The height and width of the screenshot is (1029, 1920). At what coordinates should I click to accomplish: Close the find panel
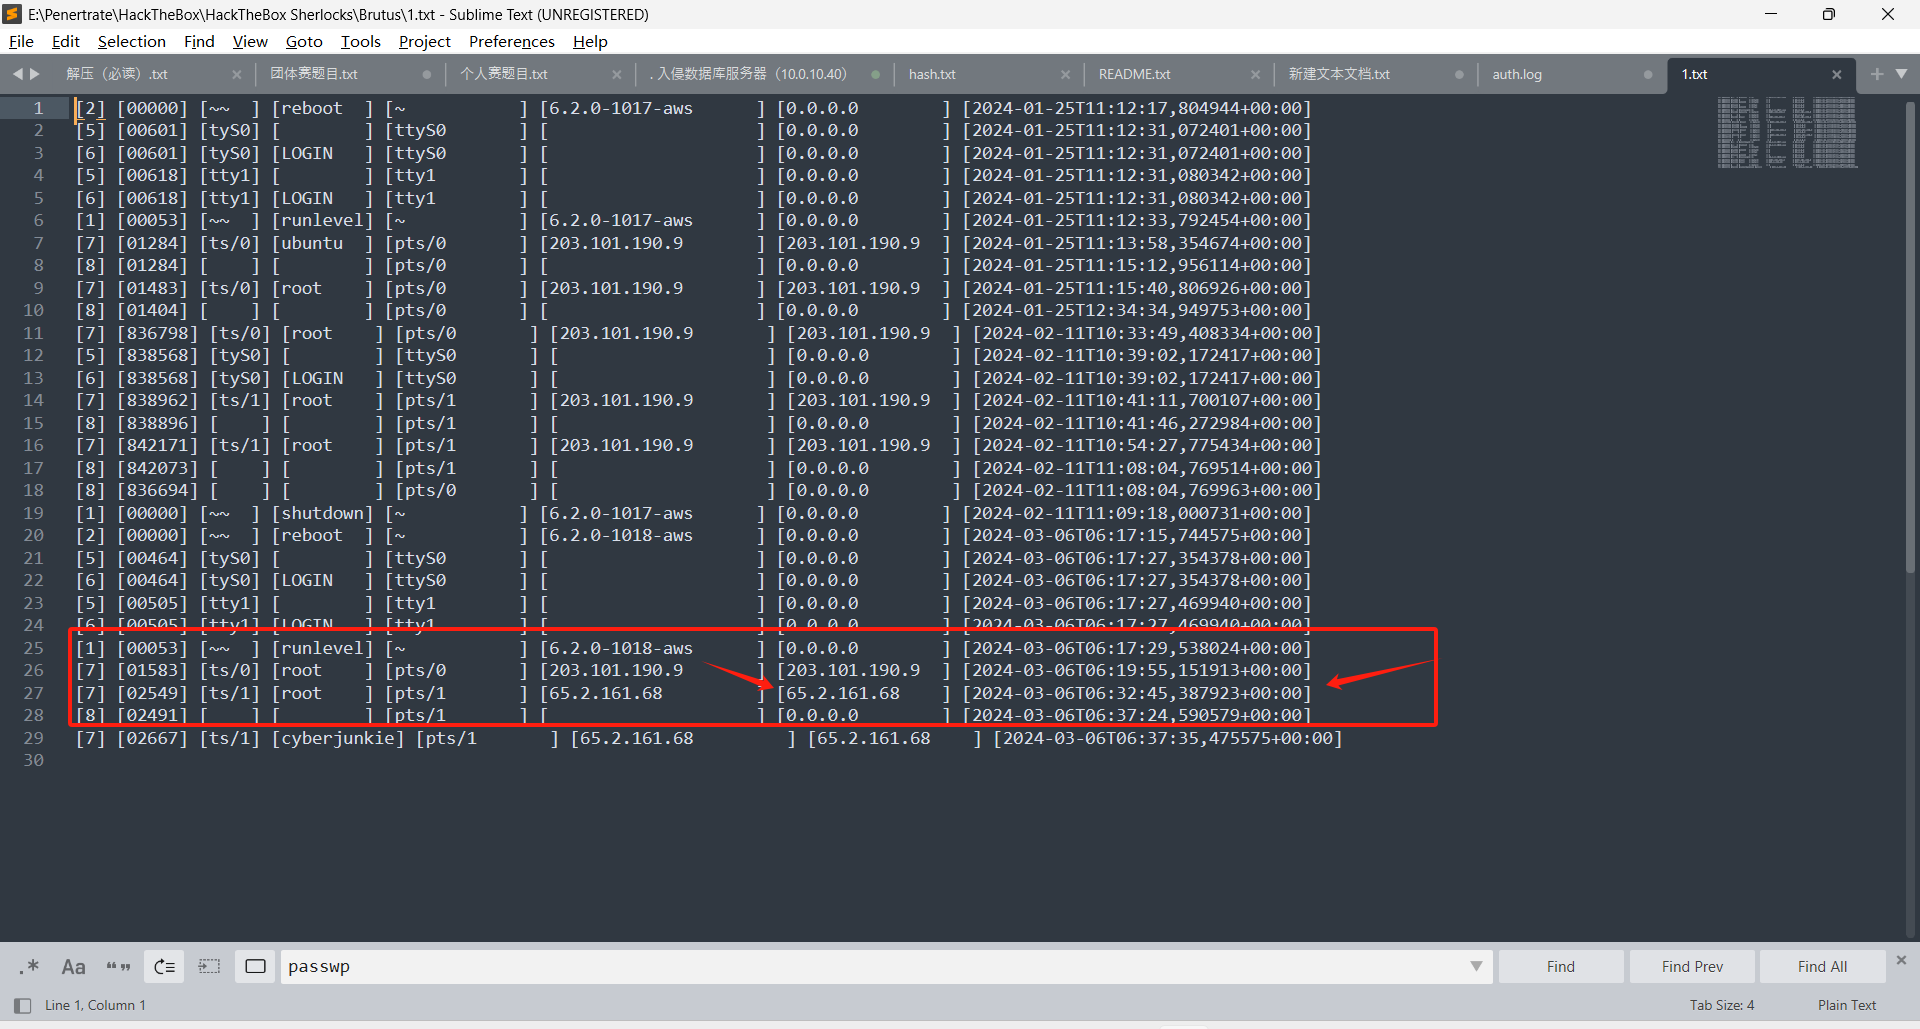coord(1901,960)
